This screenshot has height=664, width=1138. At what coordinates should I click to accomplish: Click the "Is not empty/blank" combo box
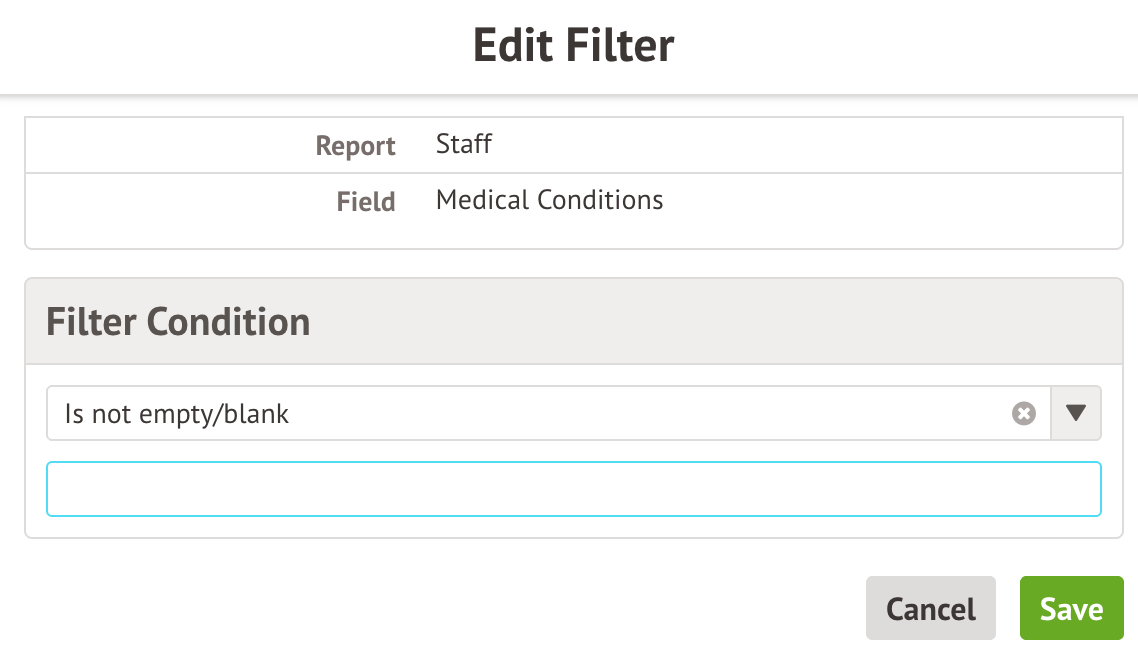click(530, 413)
